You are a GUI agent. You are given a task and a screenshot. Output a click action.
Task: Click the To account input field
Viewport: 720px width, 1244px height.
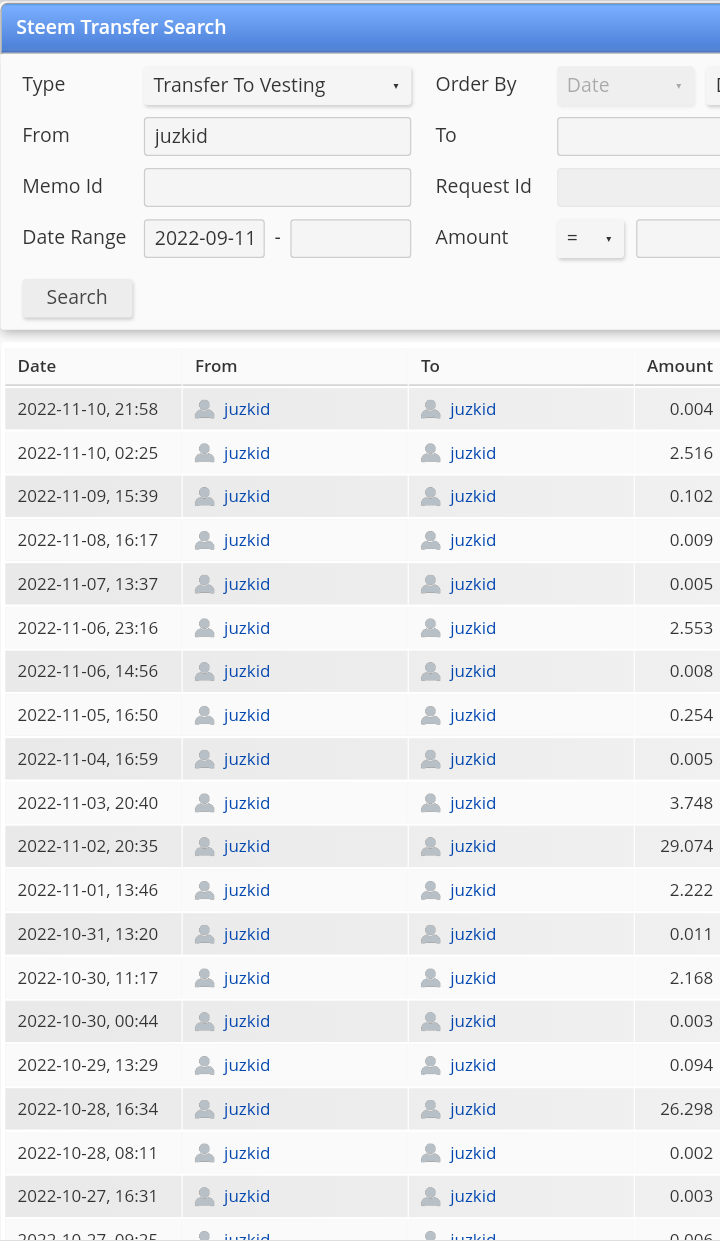(638, 136)
